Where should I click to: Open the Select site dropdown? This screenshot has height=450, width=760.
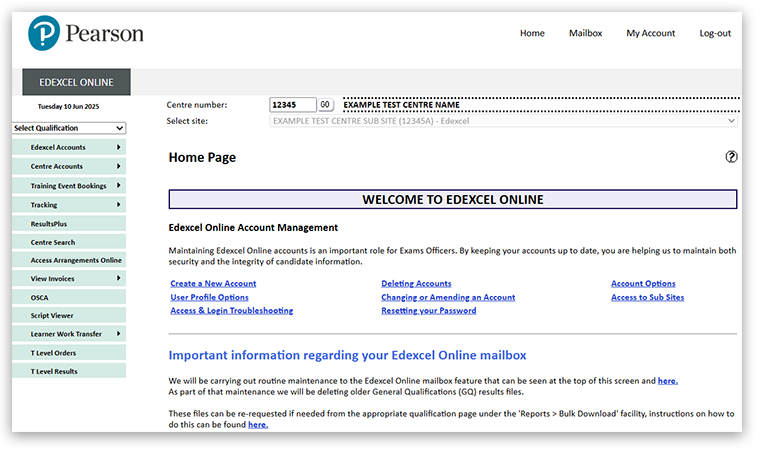[504, 121]
